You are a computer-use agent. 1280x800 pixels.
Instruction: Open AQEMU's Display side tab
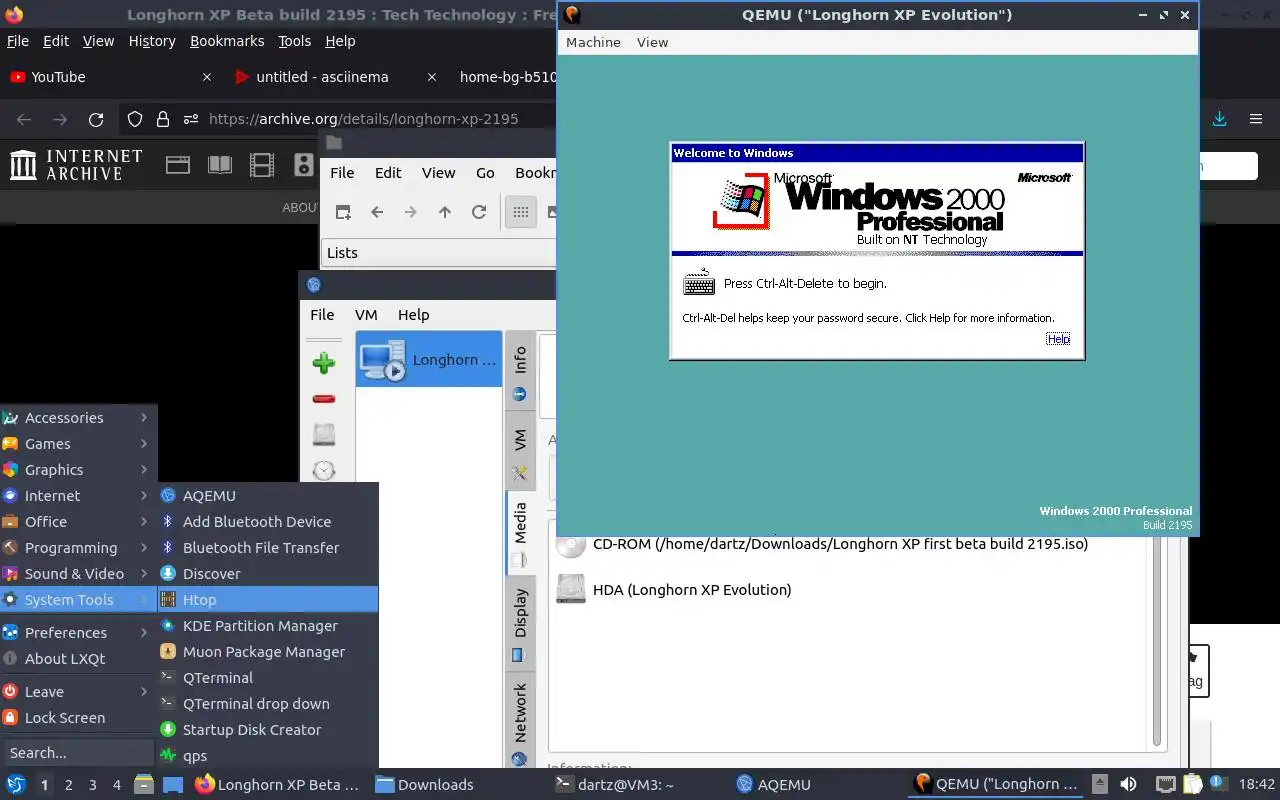point(519,623)
